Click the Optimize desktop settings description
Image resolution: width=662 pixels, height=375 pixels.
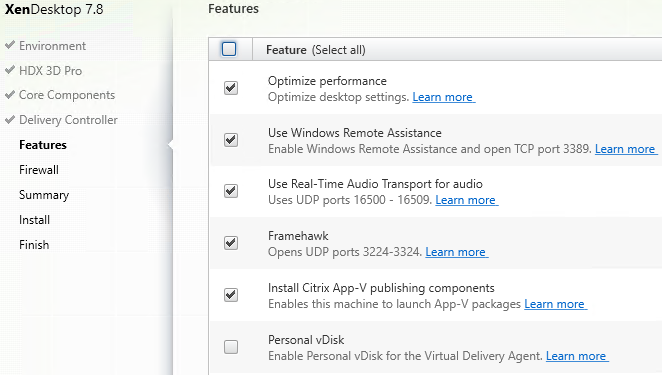(339, 97)
